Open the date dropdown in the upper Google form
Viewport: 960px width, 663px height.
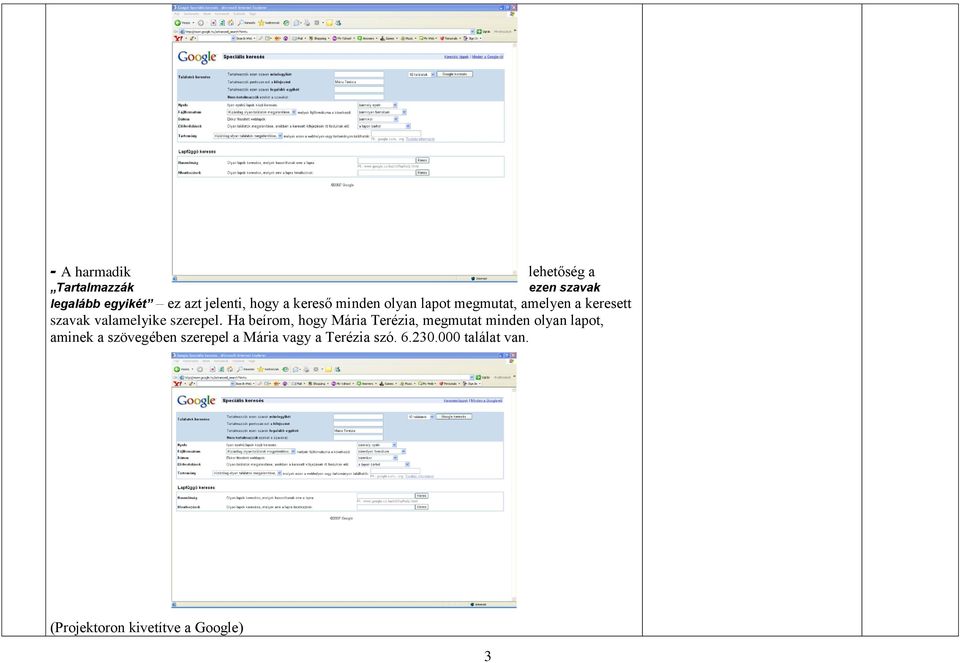378,119
